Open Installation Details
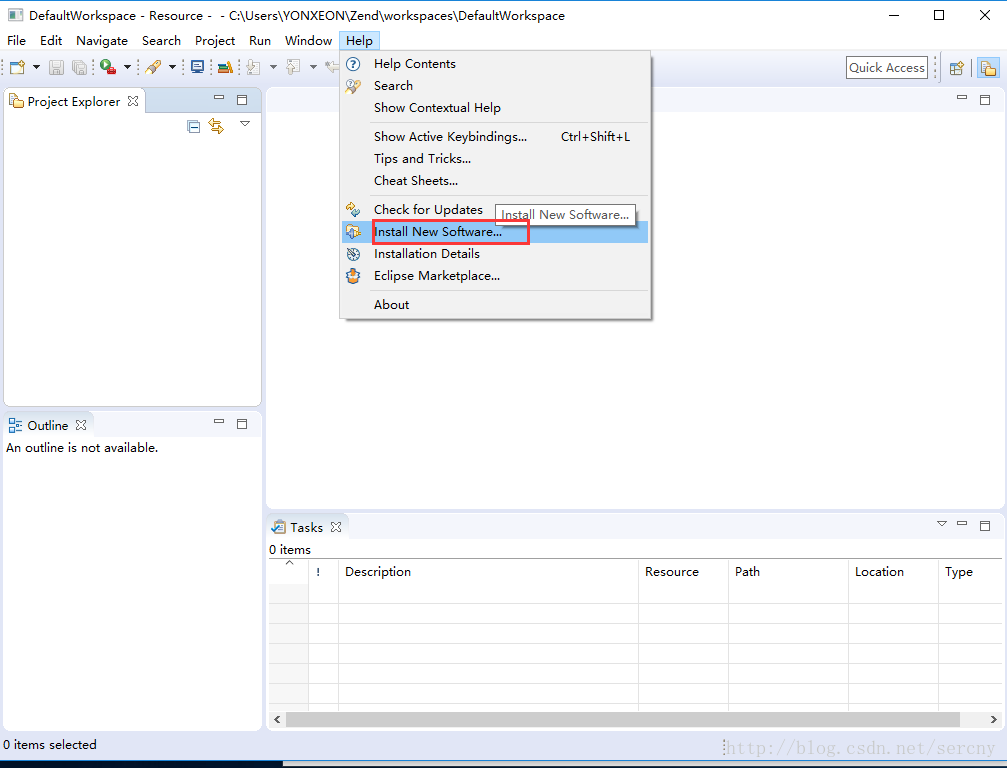Image resolution: width=1007 pixels, height=768 pixels. tap(495, 254)
